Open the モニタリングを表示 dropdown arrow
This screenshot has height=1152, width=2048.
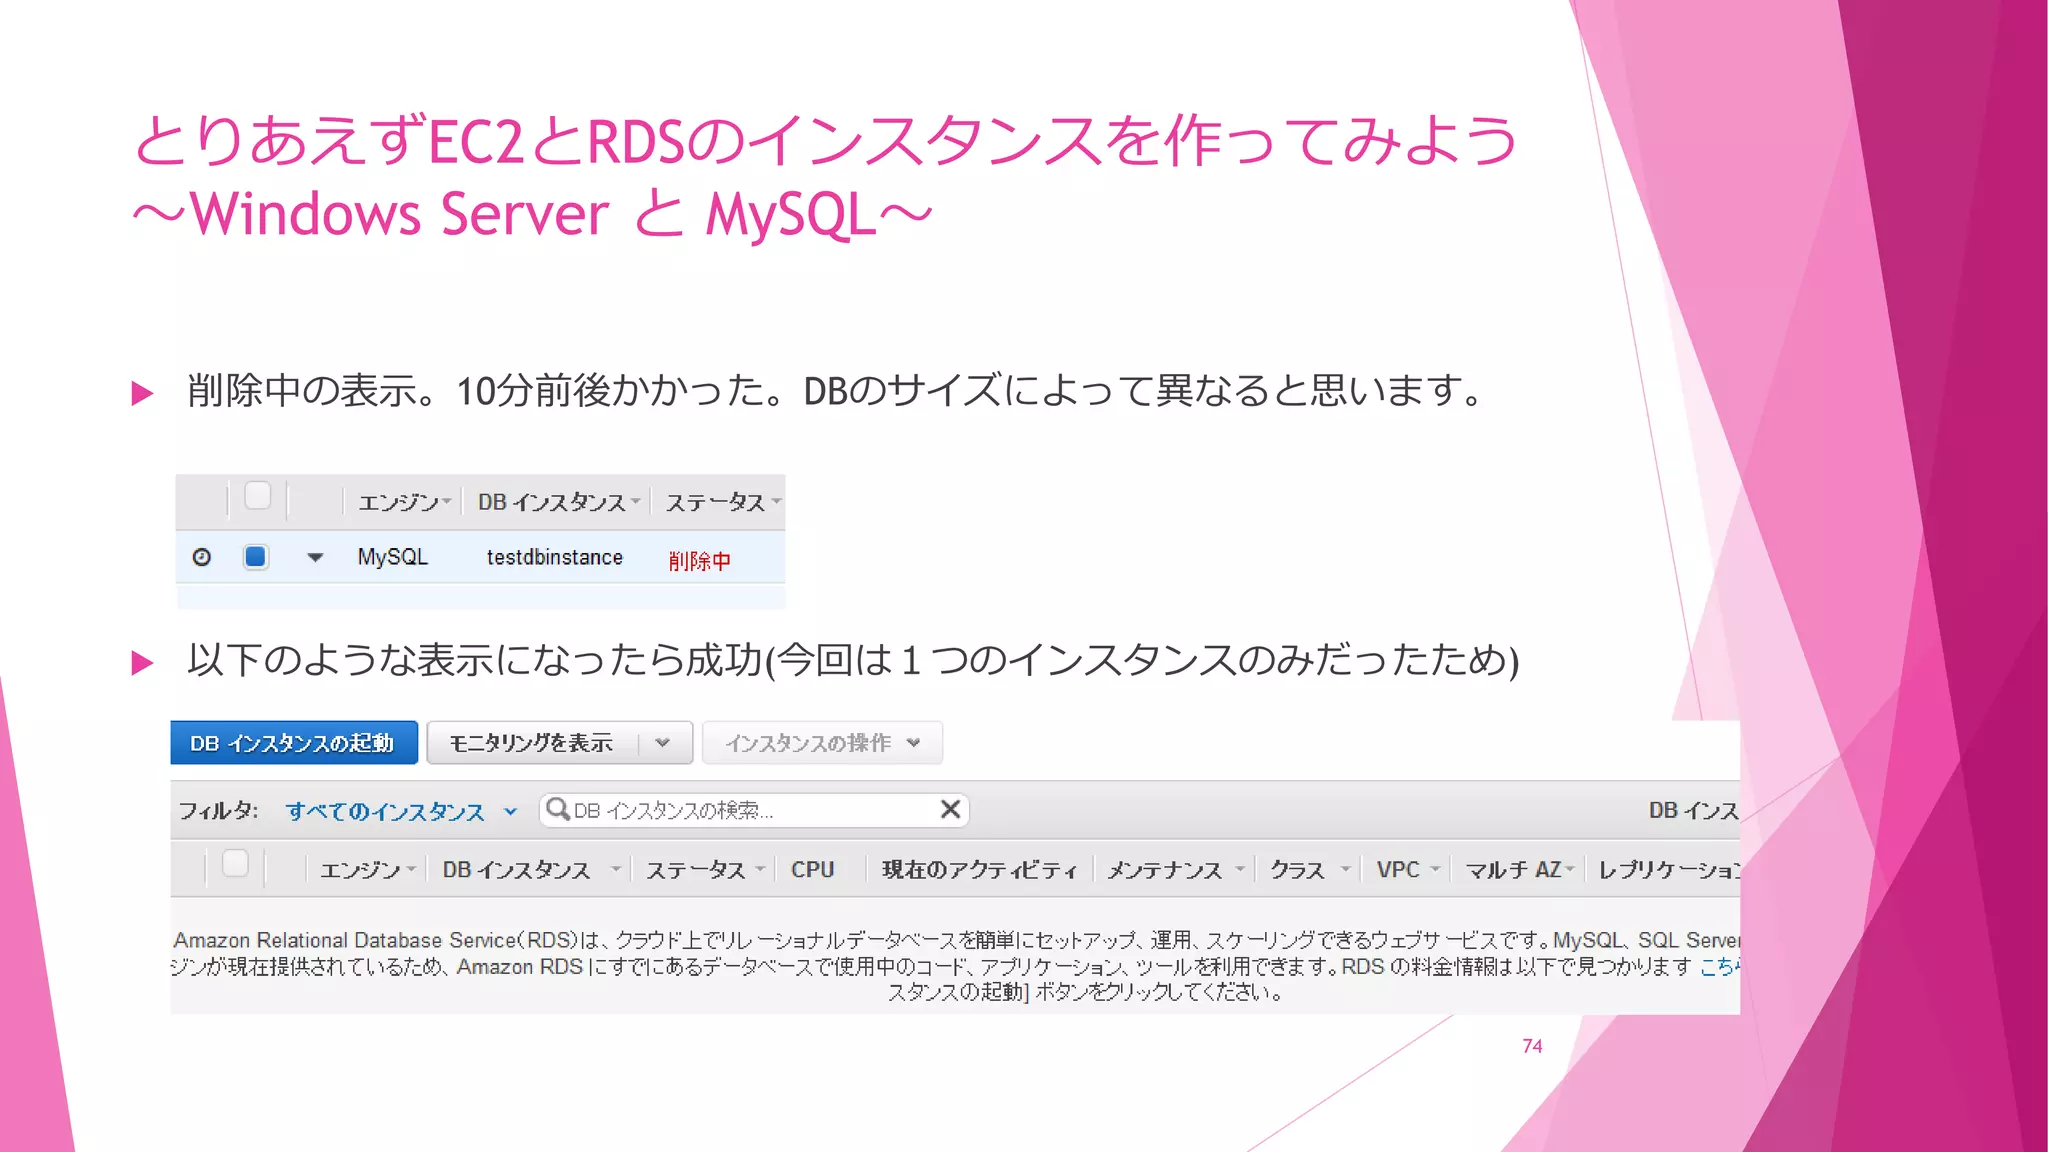coord(662,743)
